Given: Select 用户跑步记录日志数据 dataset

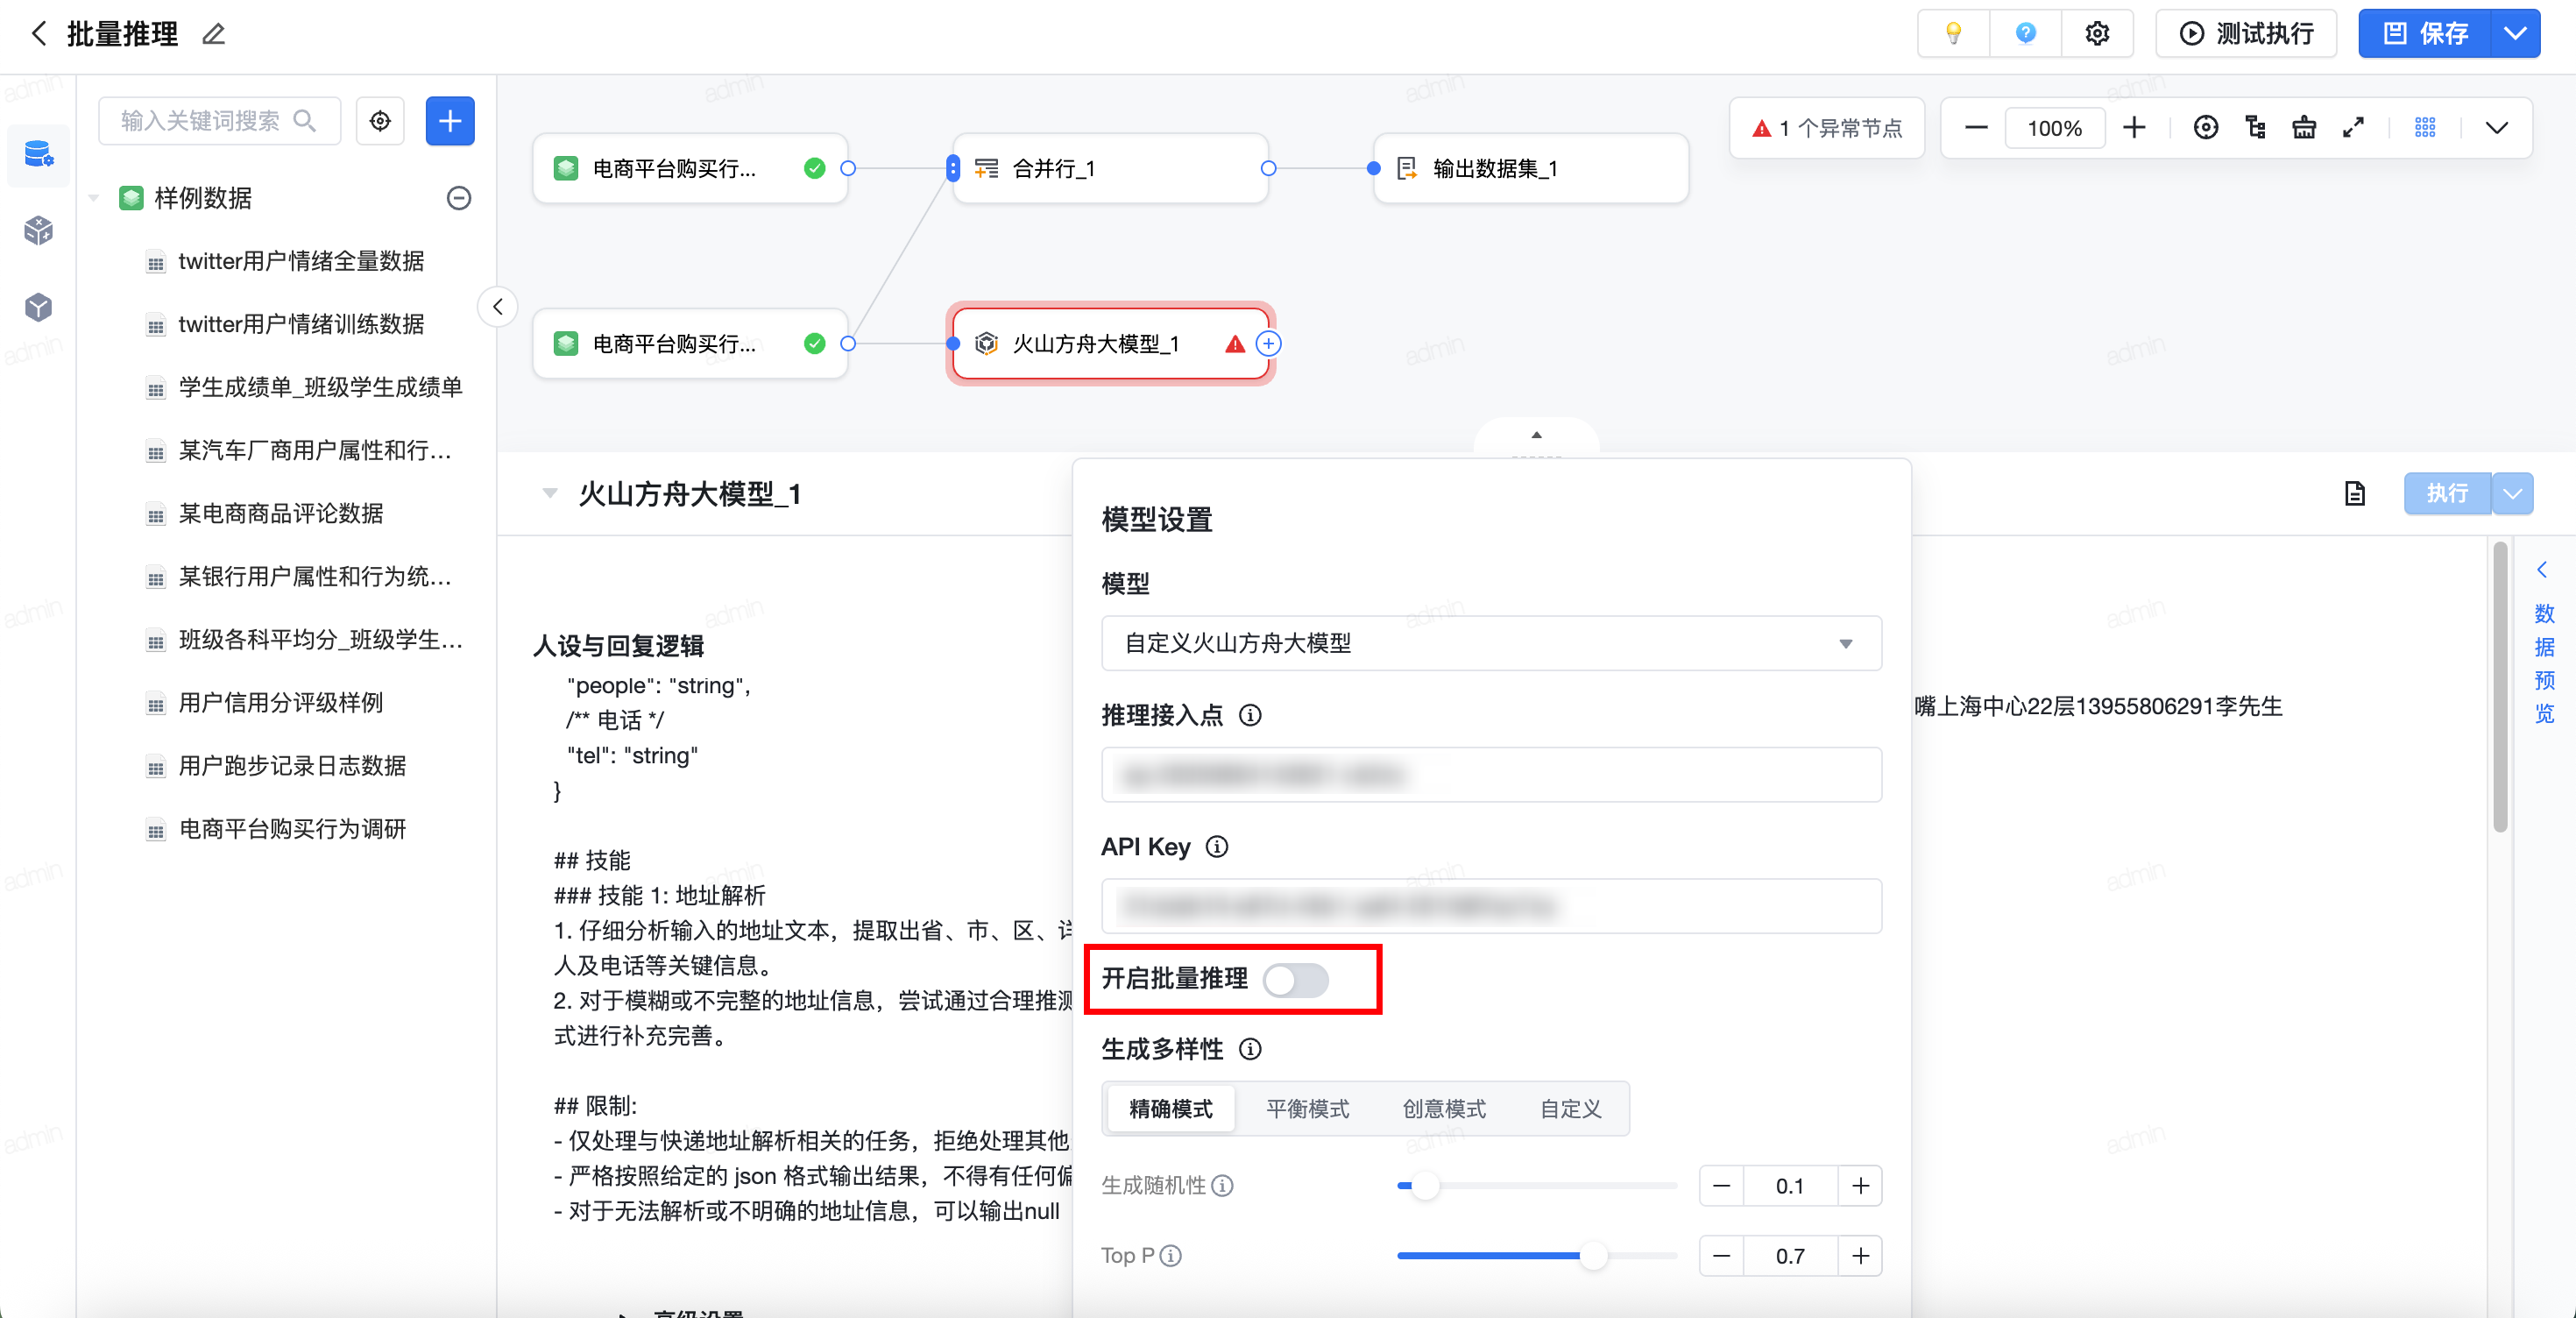Looking at the screenshot, I should (x=292, y=765).
